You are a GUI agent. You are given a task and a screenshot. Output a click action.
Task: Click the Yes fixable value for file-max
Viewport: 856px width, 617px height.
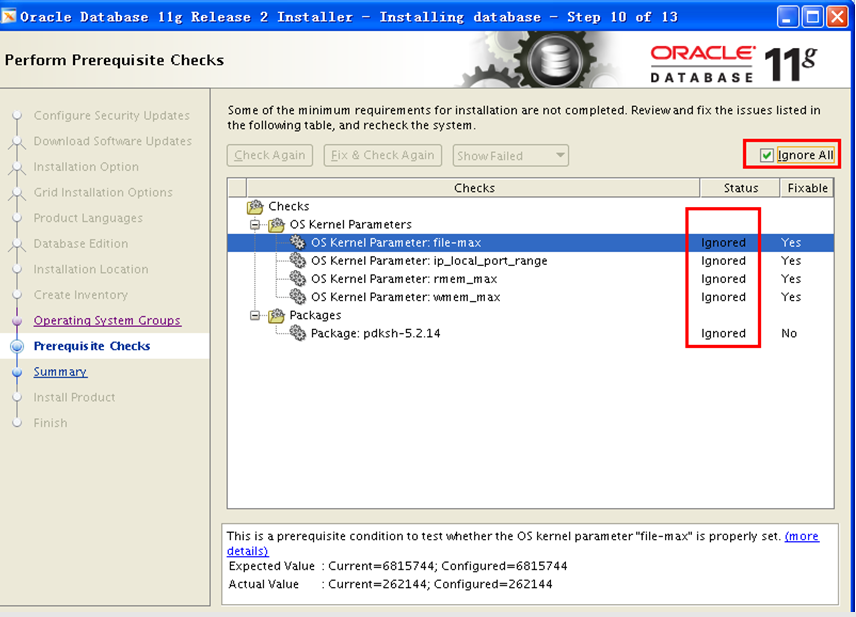791,242
